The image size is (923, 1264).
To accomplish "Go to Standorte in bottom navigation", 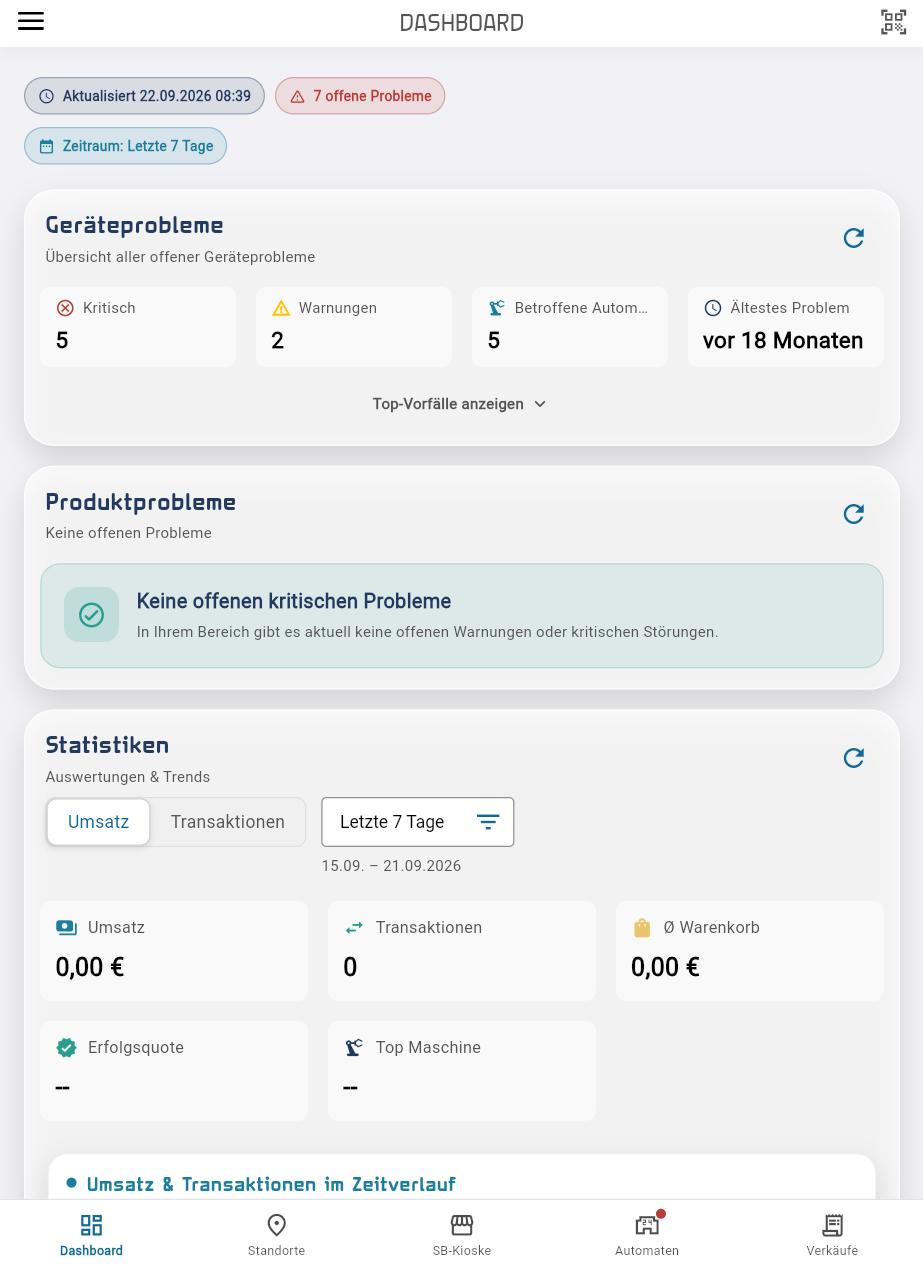I will (x=276, y=1234).
